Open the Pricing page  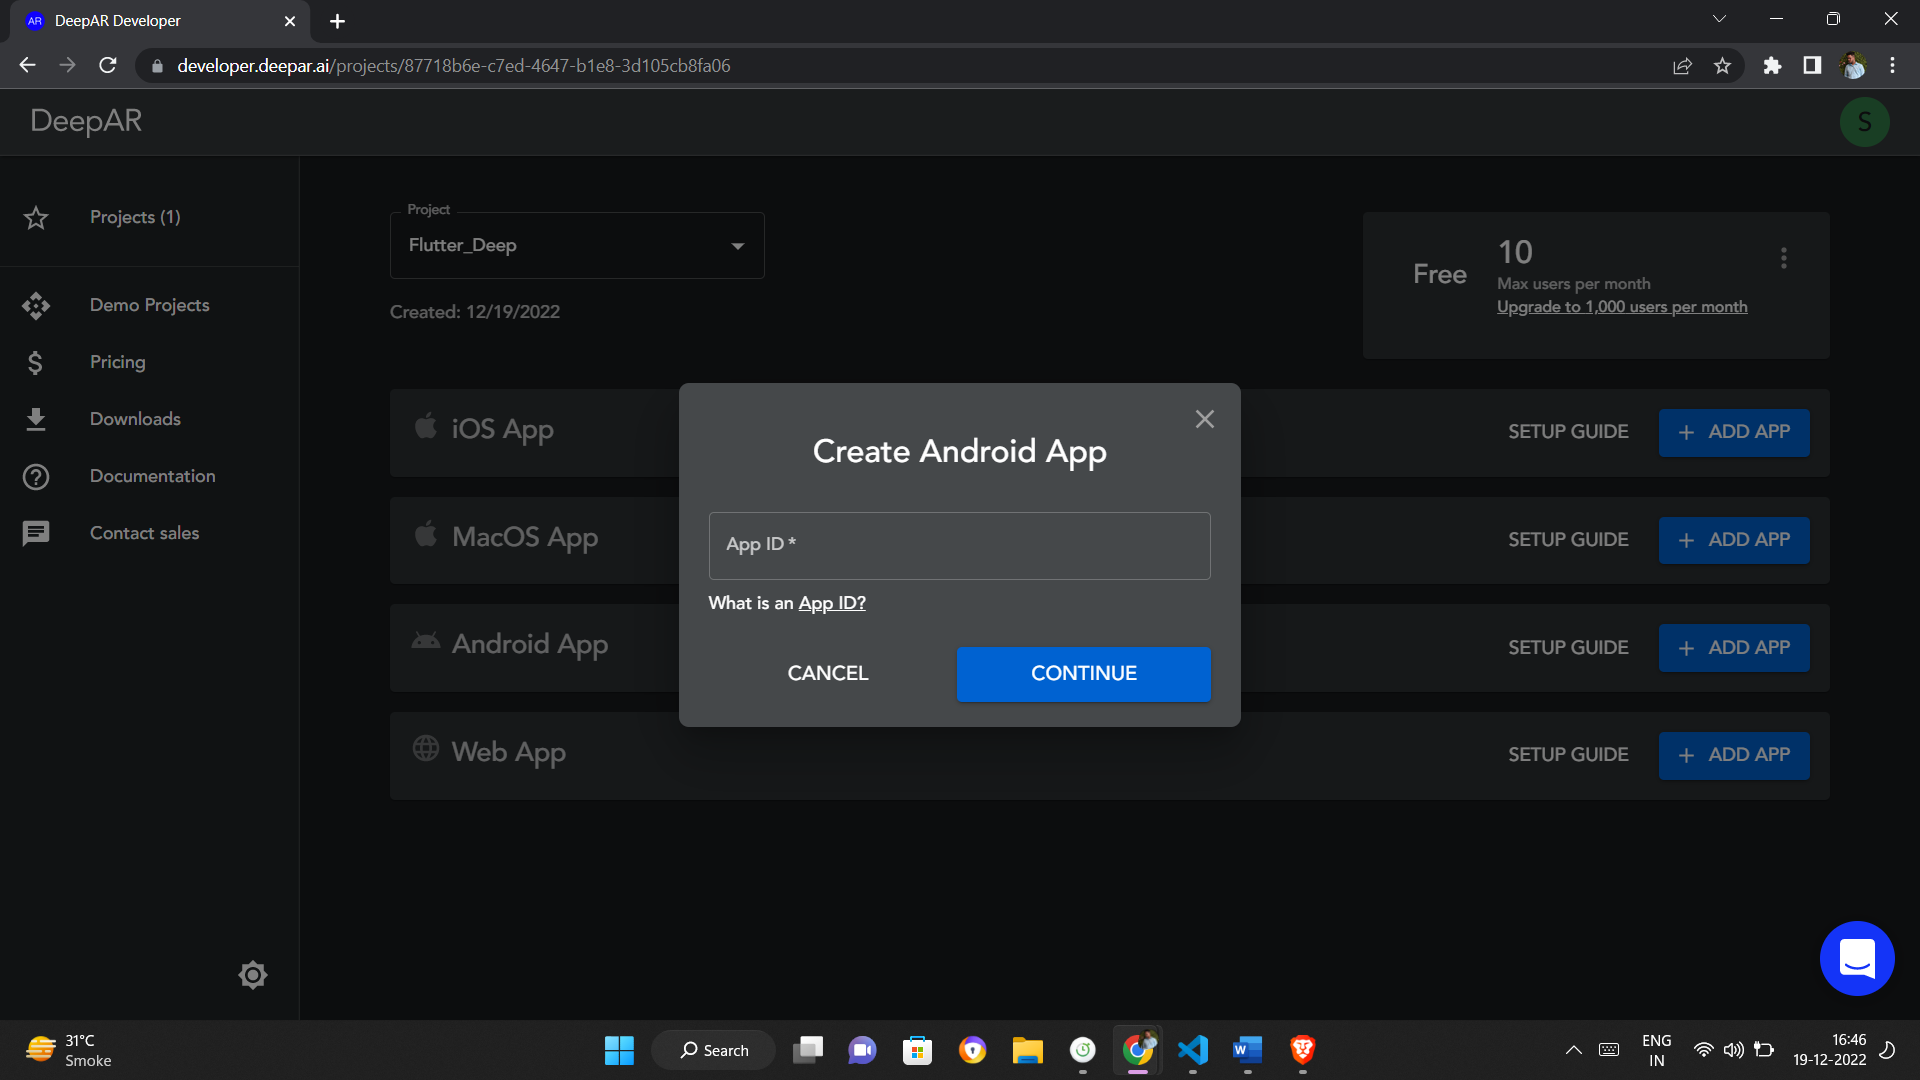[x=118, y=362]
